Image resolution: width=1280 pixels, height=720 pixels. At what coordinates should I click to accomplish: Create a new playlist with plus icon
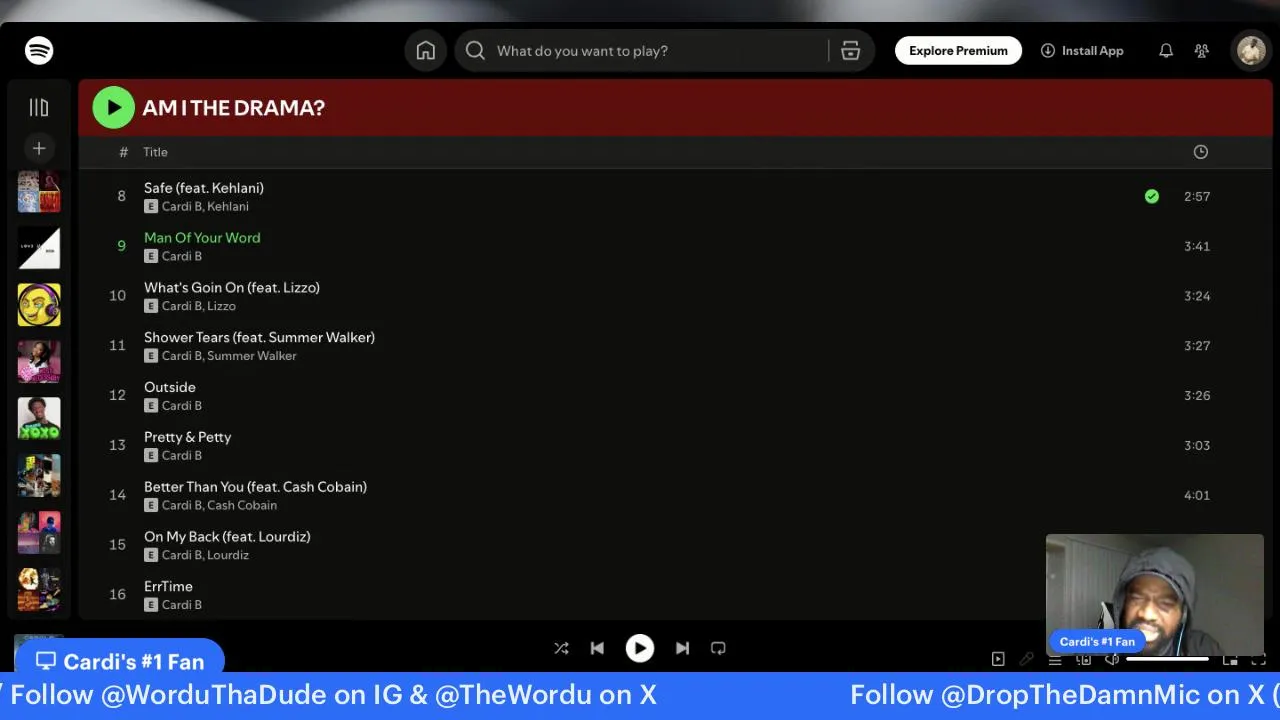[39, 148]
